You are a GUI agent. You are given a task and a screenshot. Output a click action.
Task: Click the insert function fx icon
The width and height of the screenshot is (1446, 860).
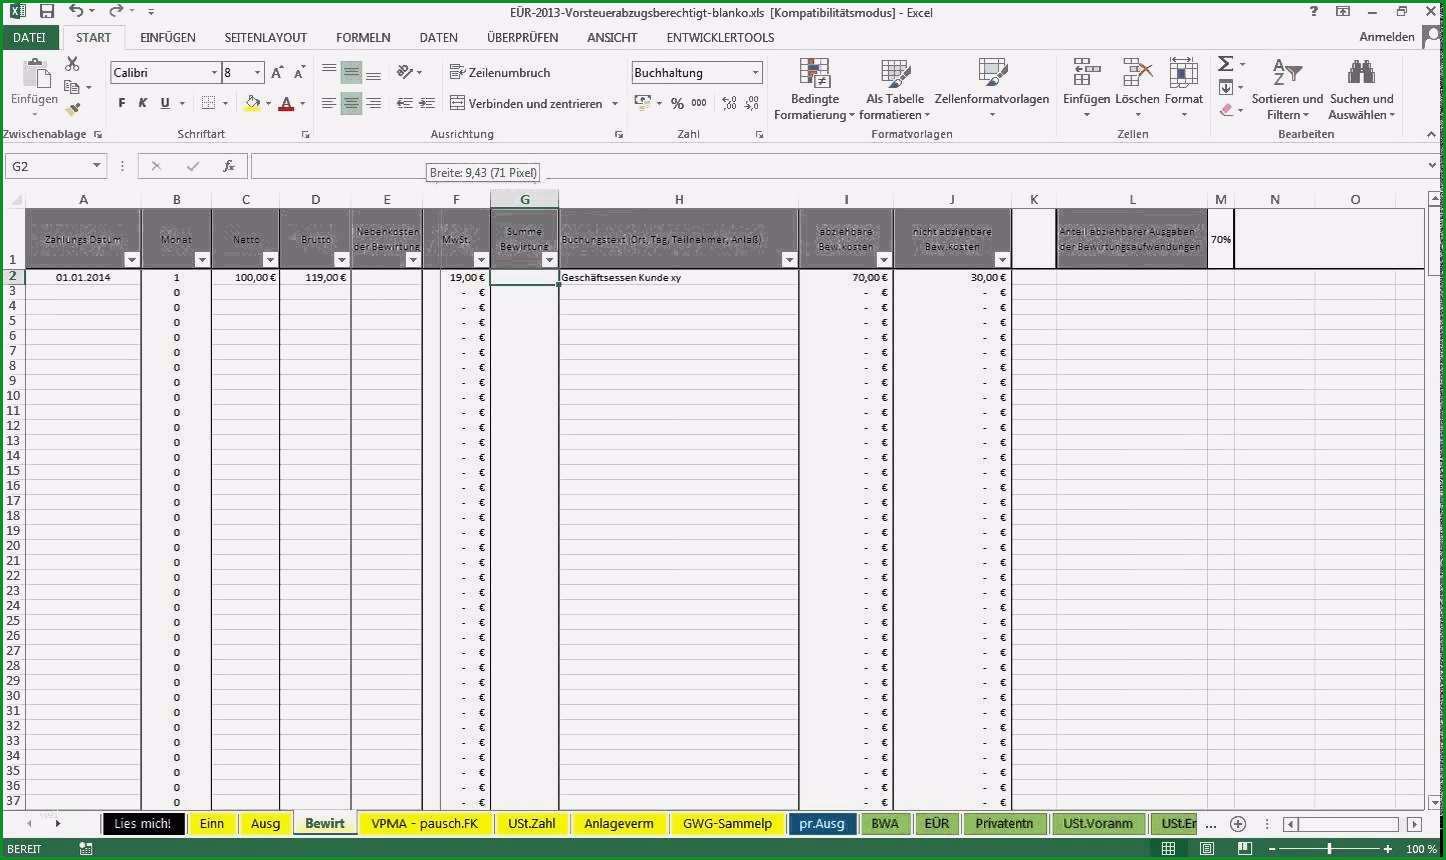[x=229, y=166]
